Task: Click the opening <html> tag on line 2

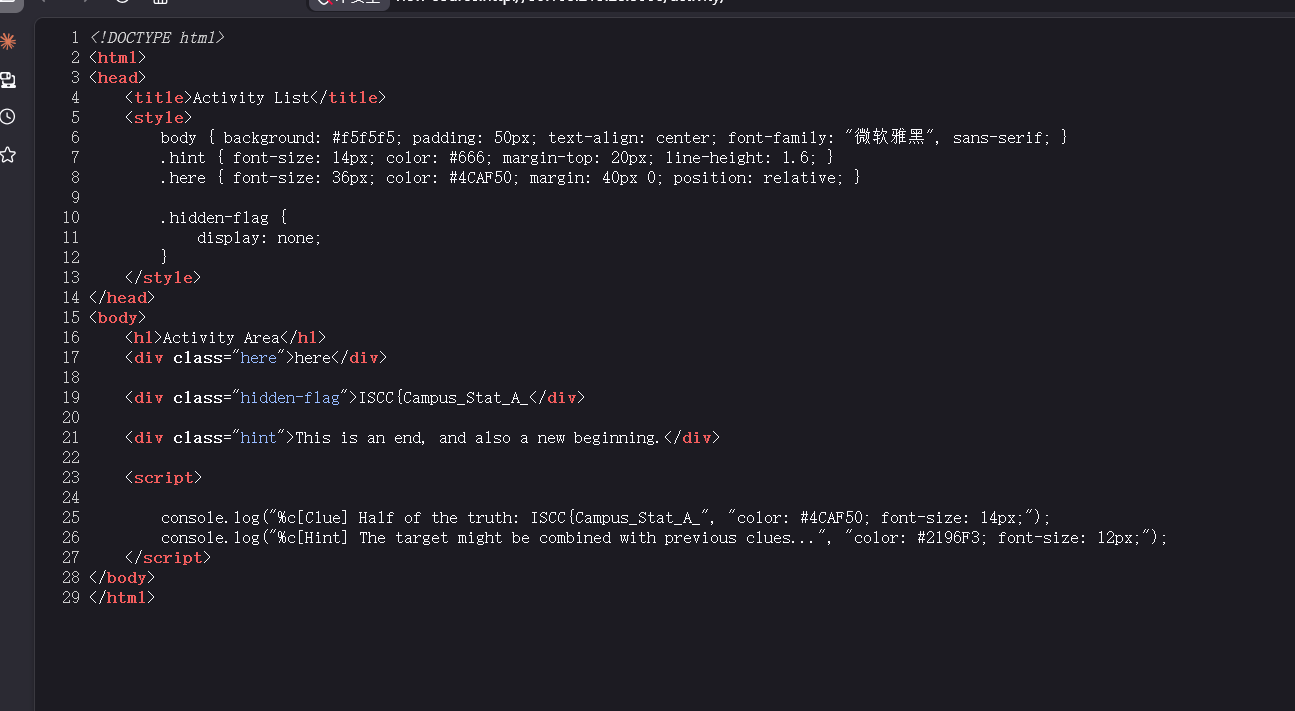Action: (117, 58)
